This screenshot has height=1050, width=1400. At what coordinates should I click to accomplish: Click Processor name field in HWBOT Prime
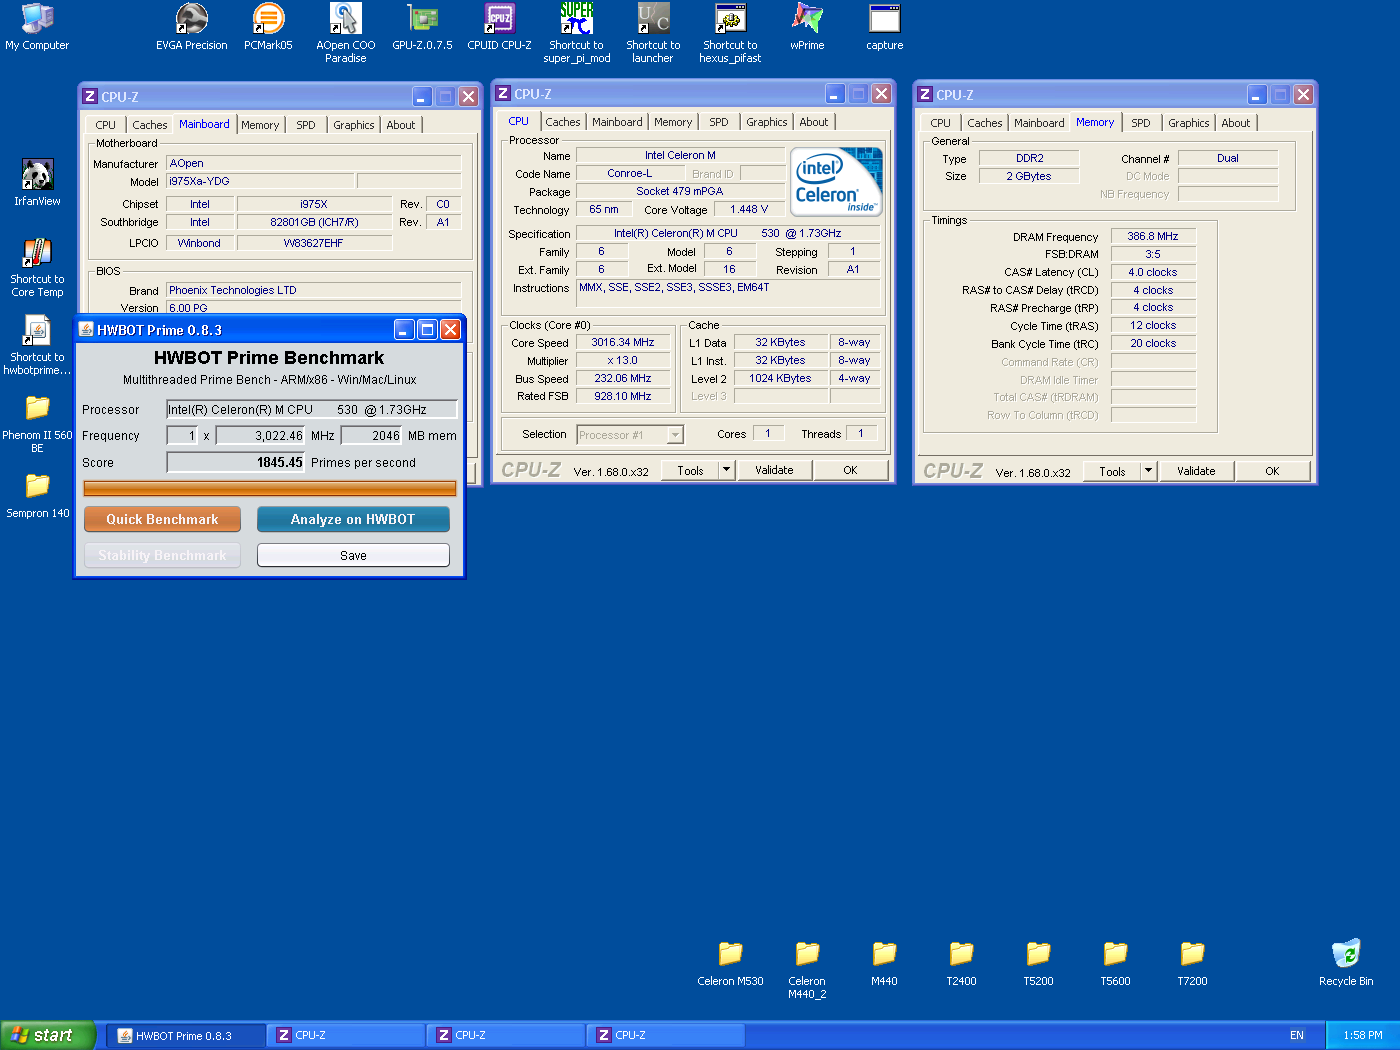(312, 409)
